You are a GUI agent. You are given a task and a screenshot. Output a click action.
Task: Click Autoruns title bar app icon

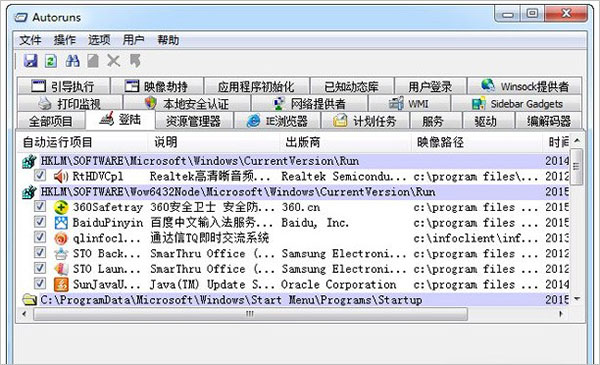[21, 17]
